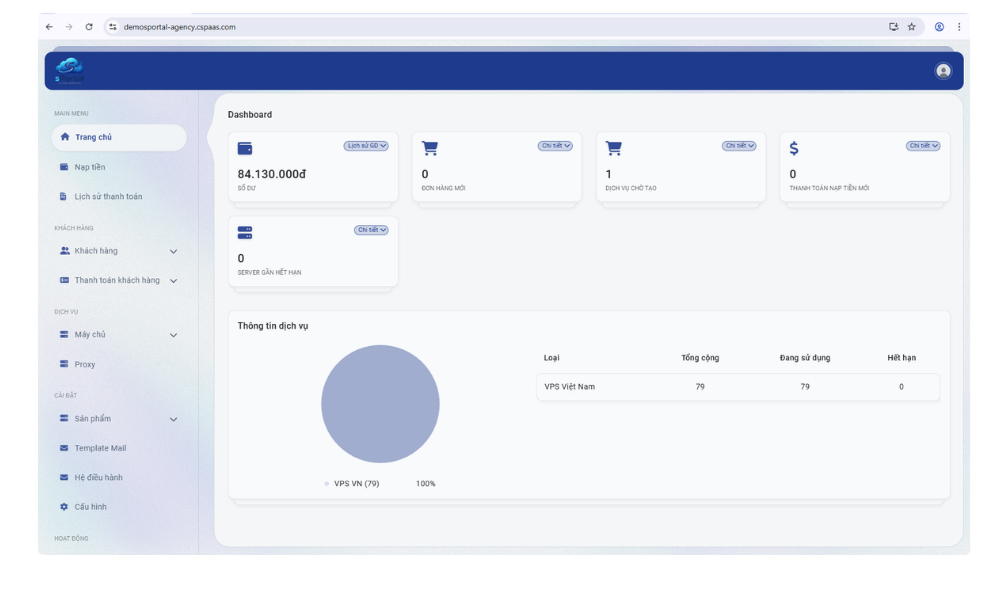Screen dimensions: 1000x600
Task: Expand Thanh toán khách hàng submenu chevron
Action: pyautogui.click(x=173, y=281)
